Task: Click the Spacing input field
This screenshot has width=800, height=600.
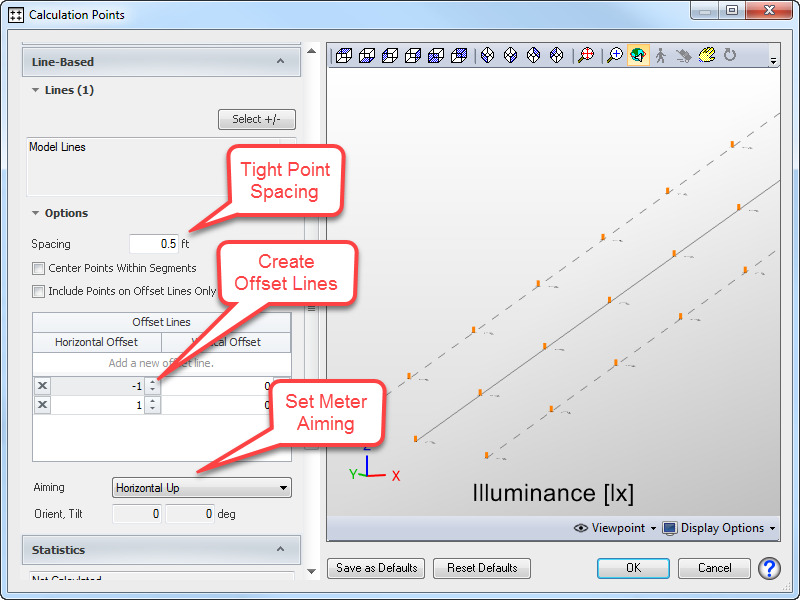Action: (x=154, y=244)
